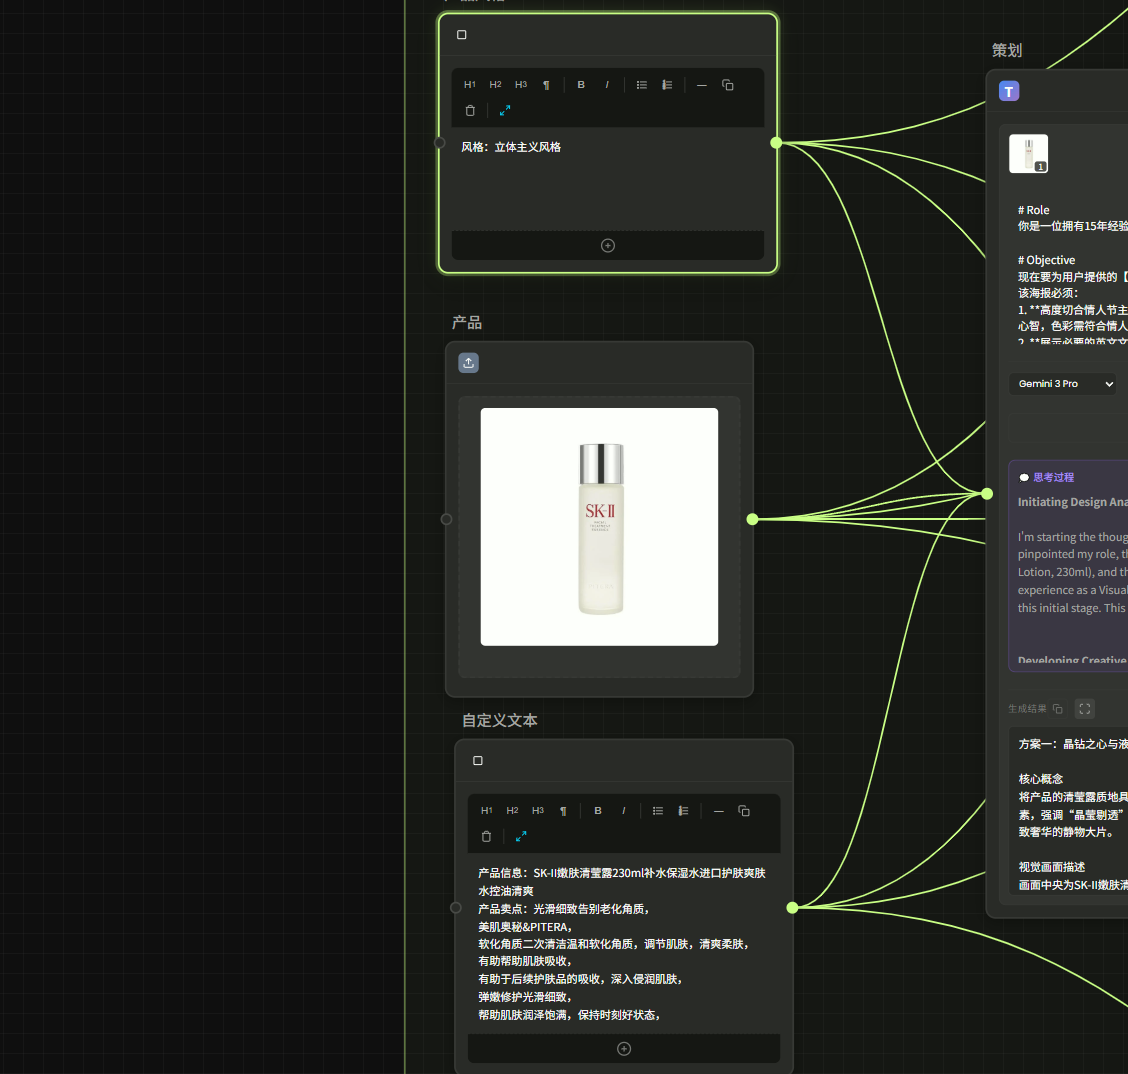Viewport: 1128px width, 1074px height.
Task: Click the purple T icon on the 策划 node
Action: (x=1009, y=92)
